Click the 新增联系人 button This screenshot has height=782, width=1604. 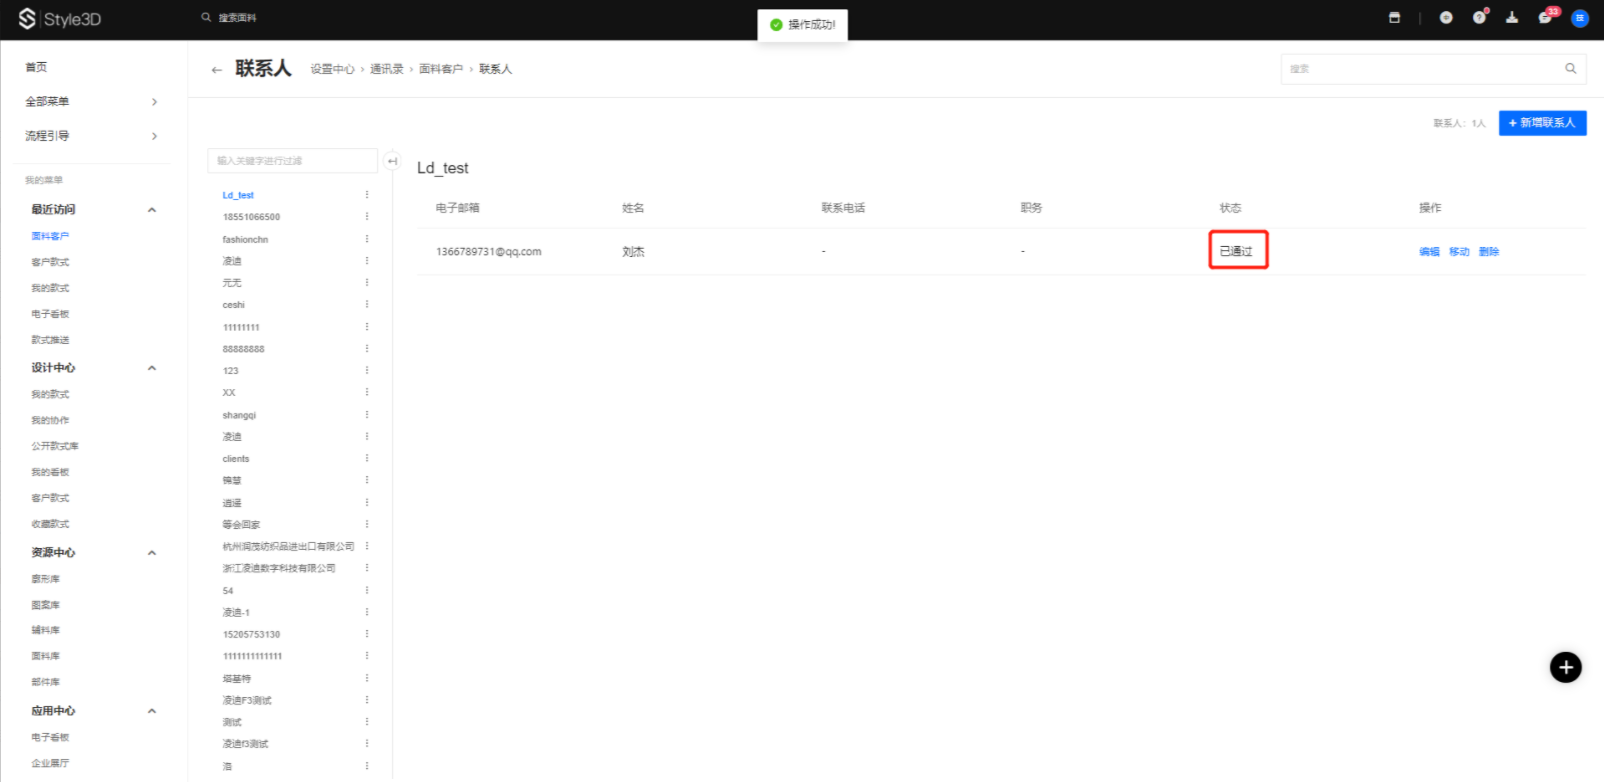coord(1542,123)
